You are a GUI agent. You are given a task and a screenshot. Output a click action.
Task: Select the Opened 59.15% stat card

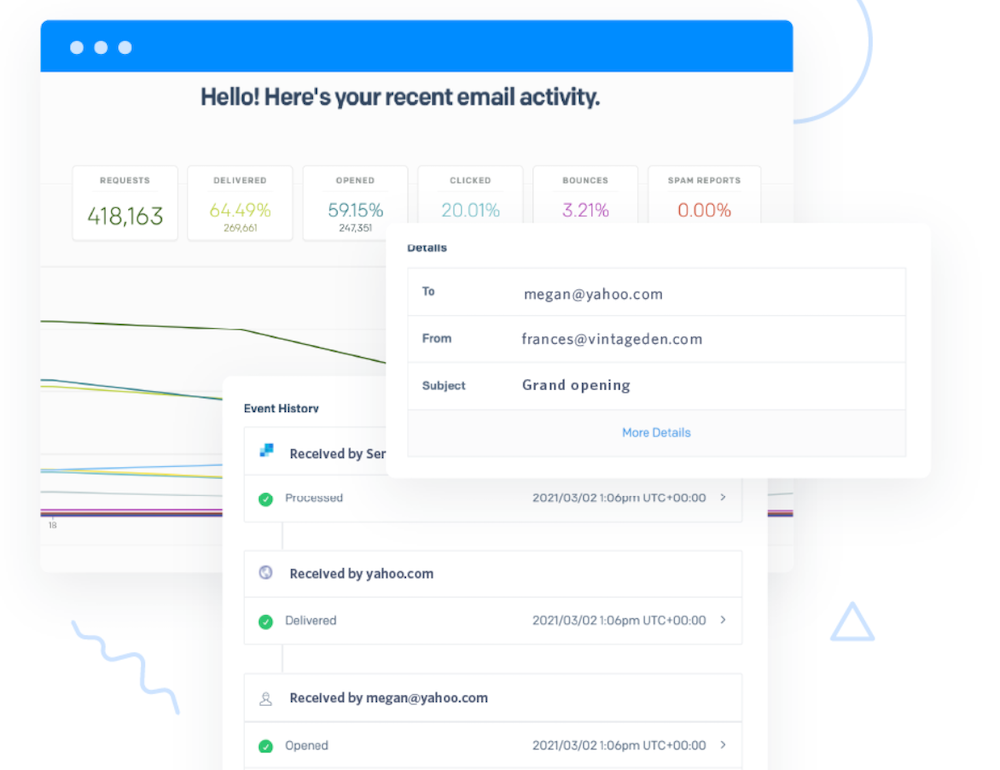355,203
